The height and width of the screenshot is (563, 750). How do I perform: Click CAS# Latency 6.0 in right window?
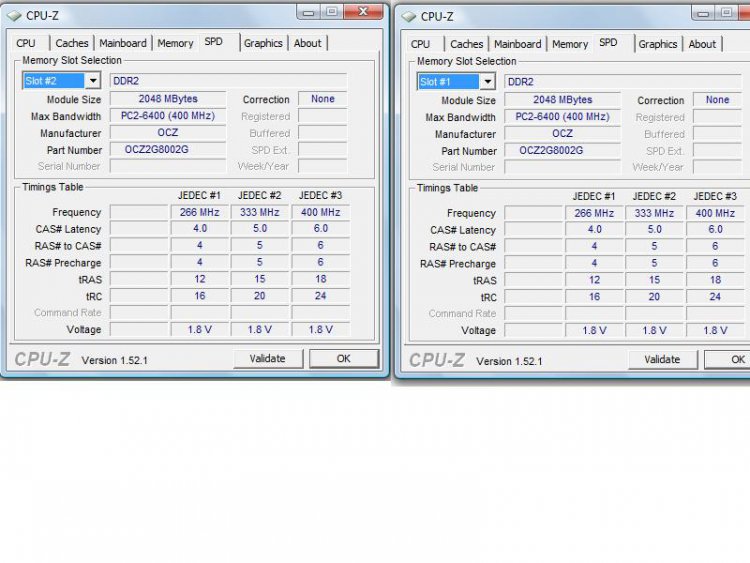pyautogui.click(x=715, y=230)
